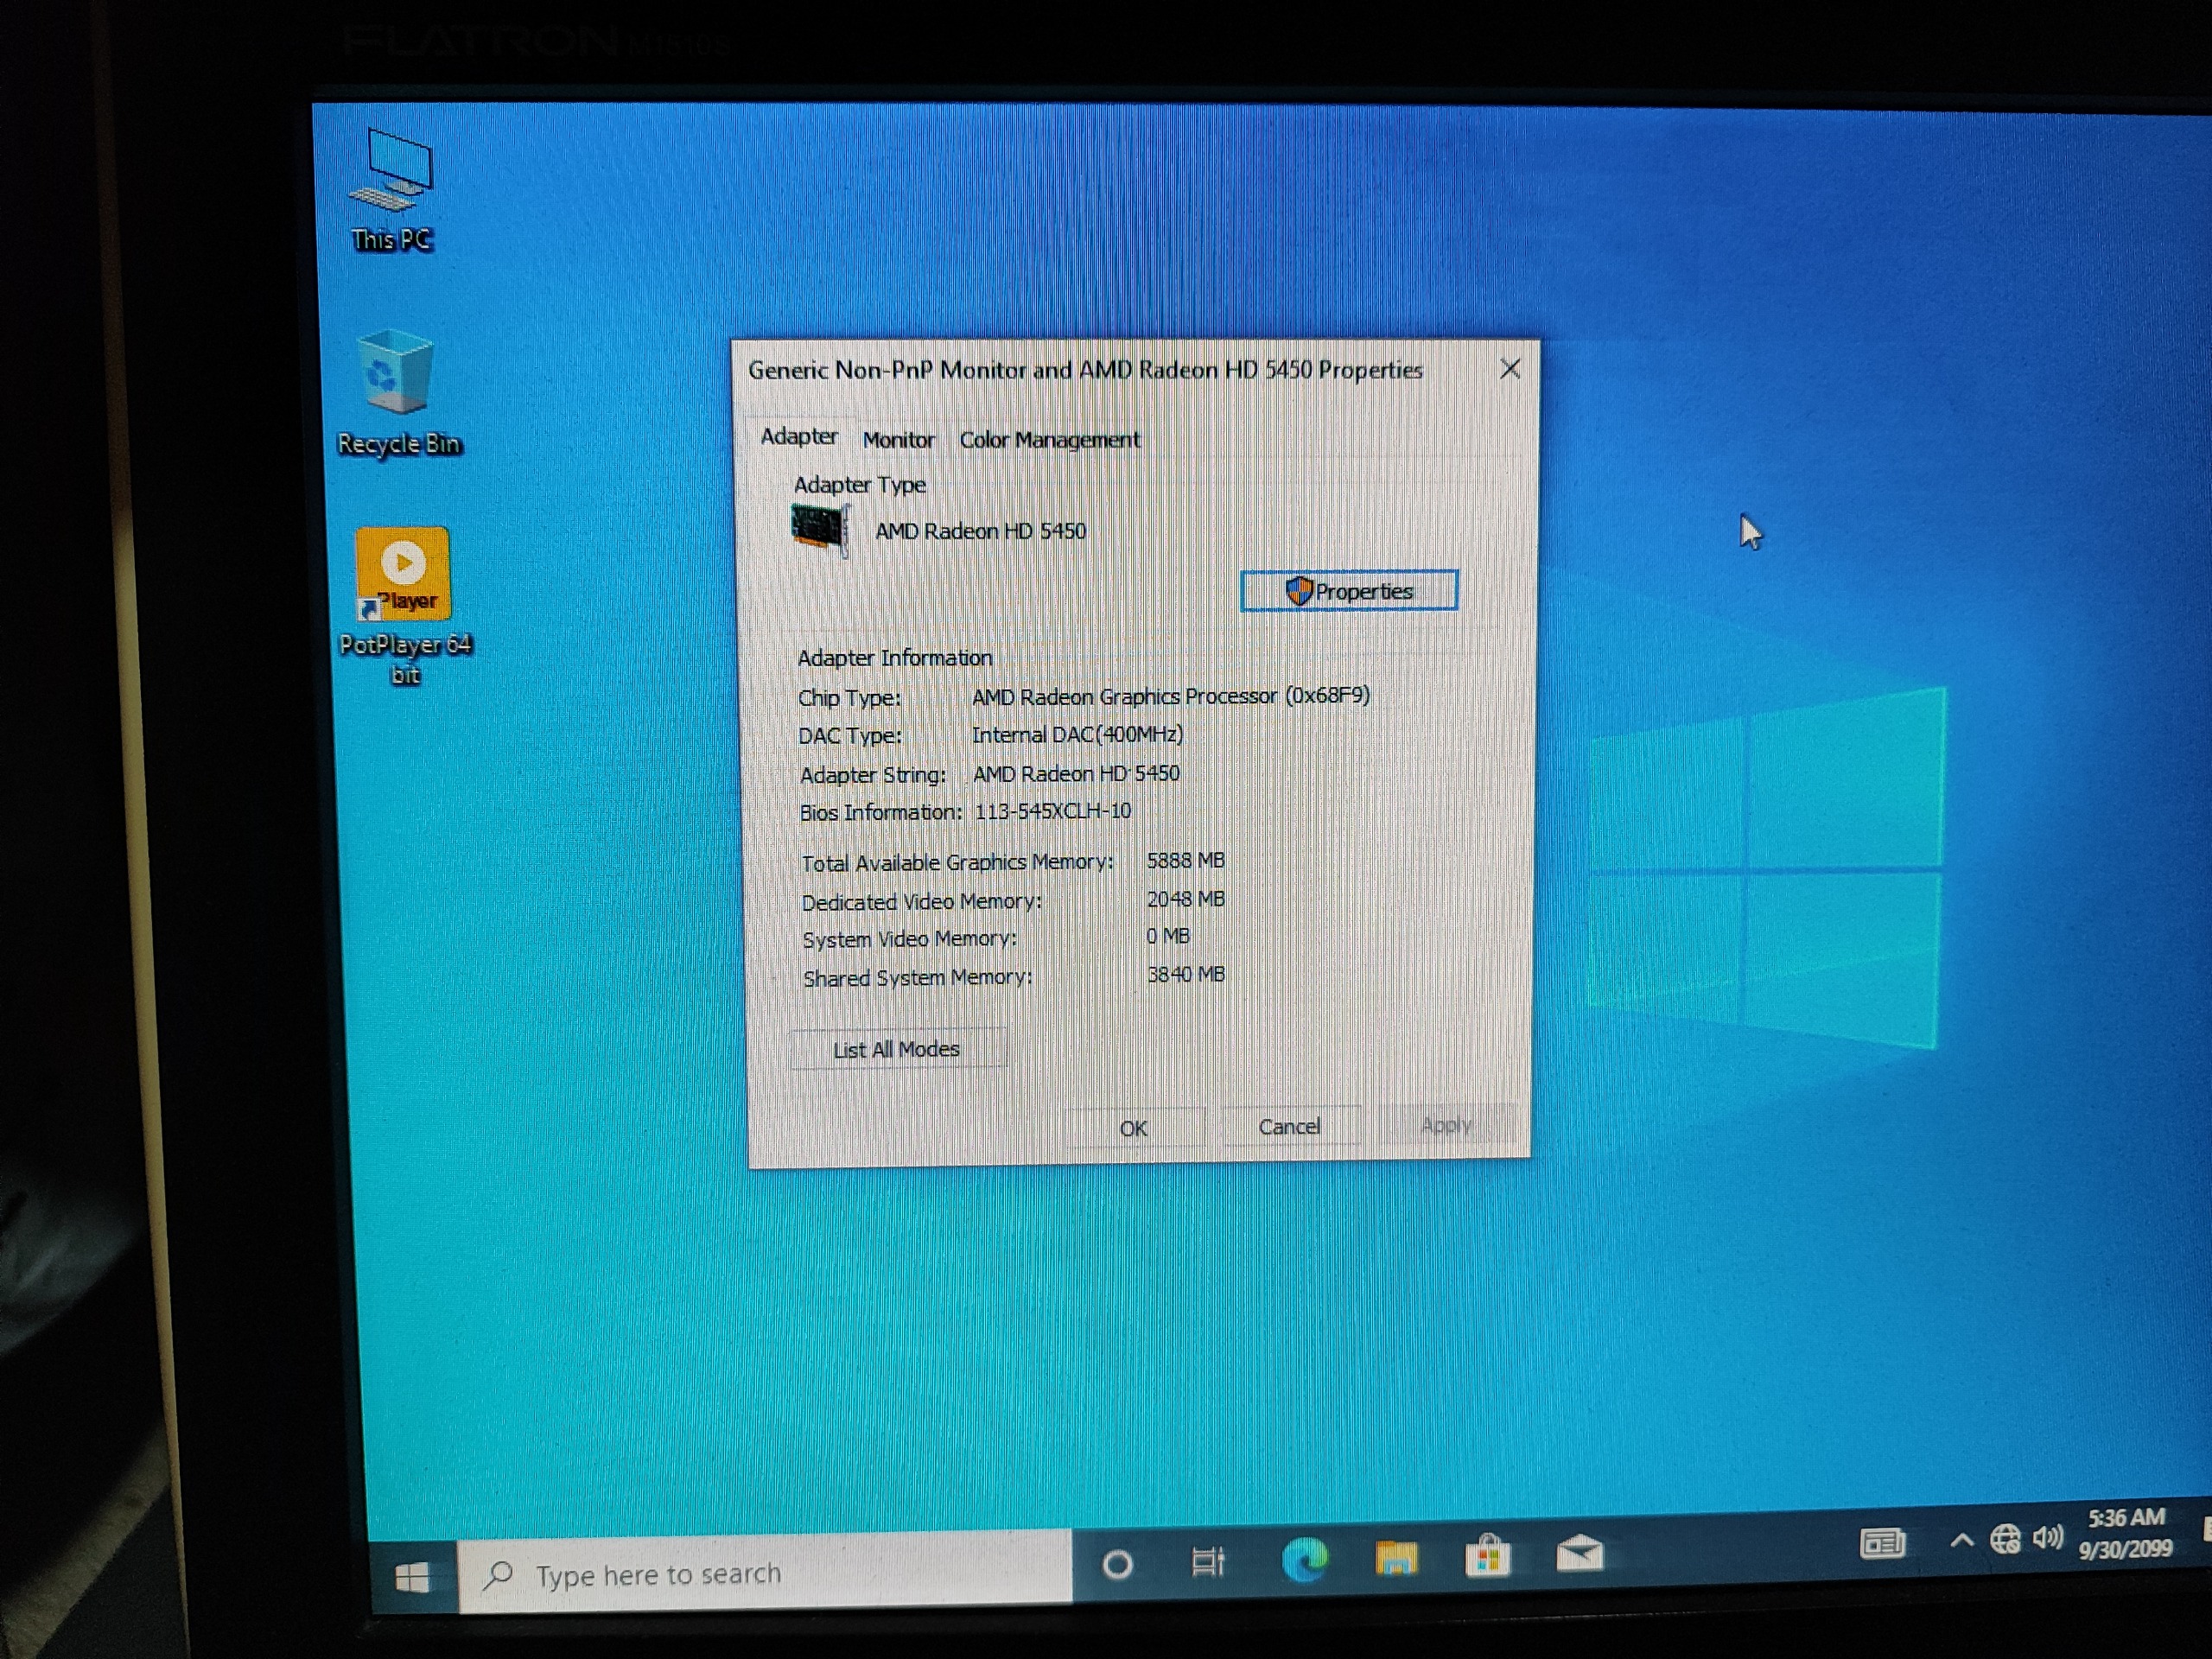Switch to the Color Management tab
This screenshot has height=1659, width=2212.
(x=1049, y=440)
